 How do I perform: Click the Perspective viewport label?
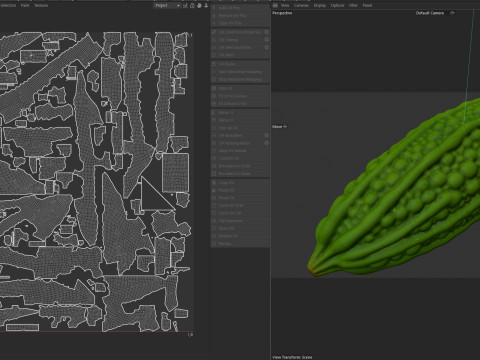tap(282, 13)
